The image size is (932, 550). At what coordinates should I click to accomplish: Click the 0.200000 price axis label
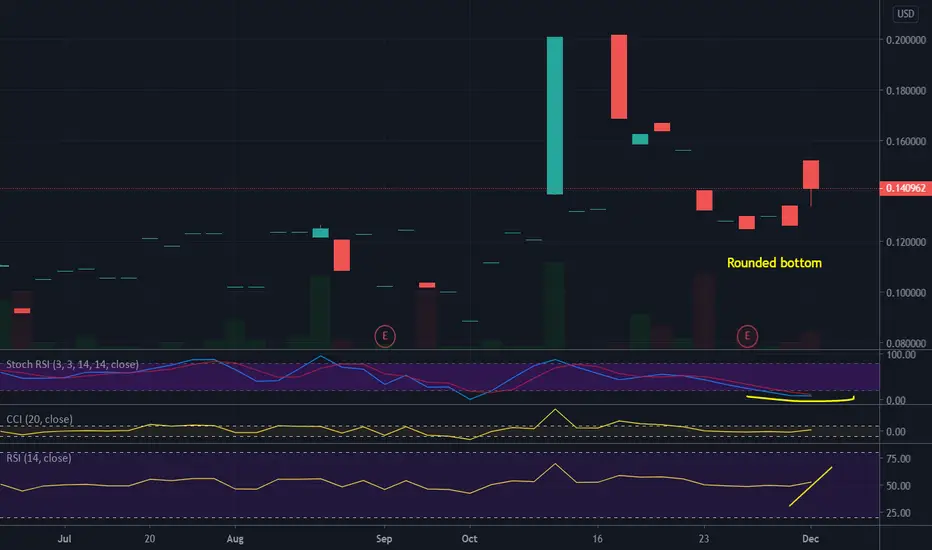pos(905,40)
